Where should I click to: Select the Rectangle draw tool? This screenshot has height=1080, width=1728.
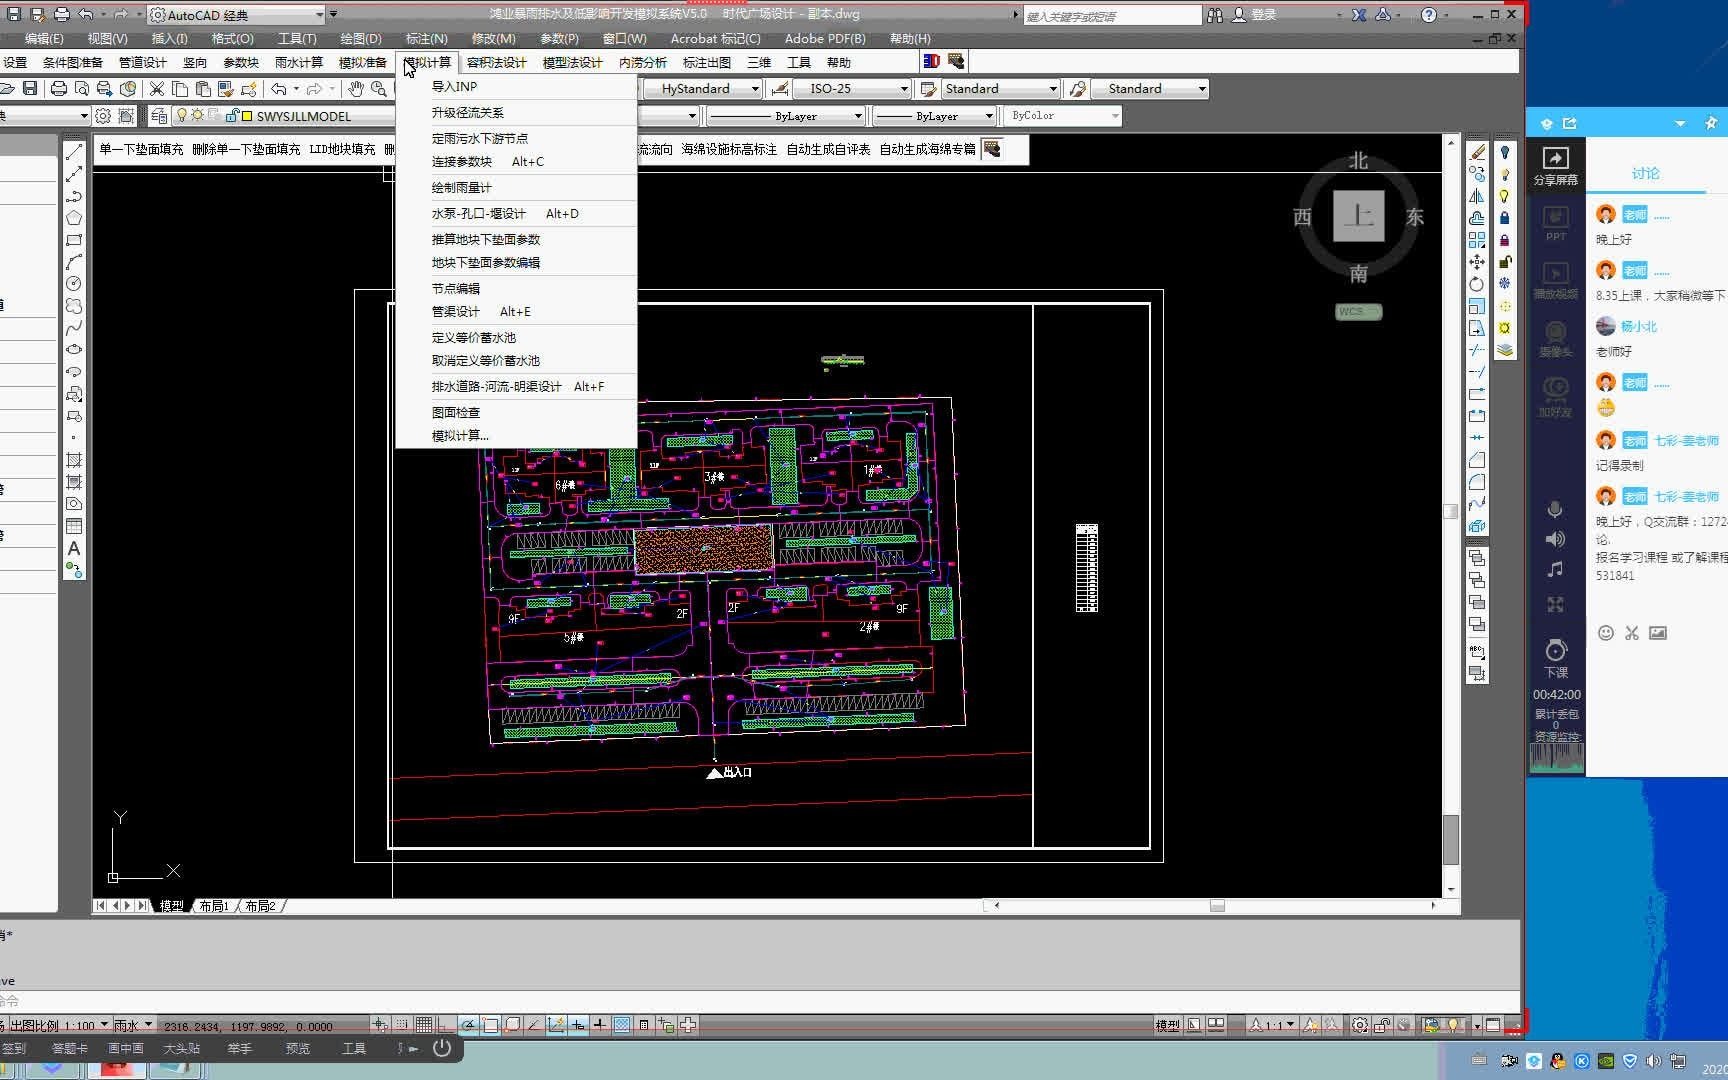[74, 240]
